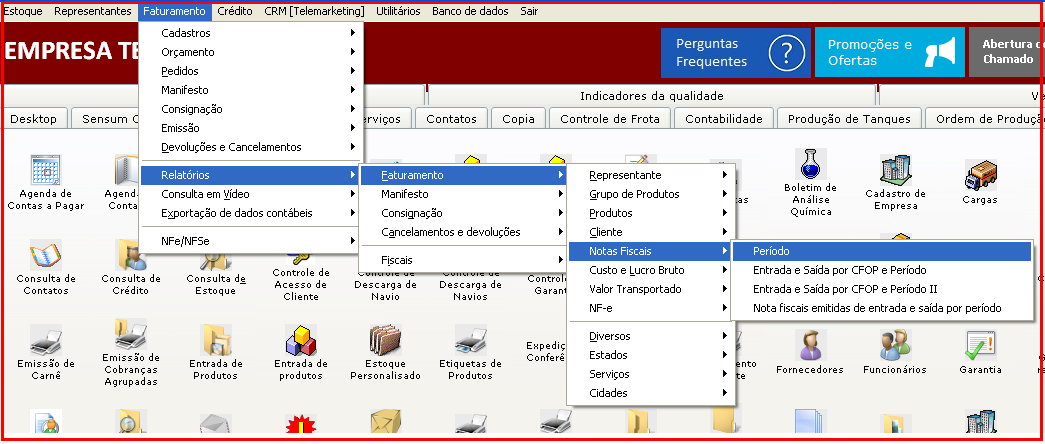Image resolution: width=1045 pixels, height=444 pixels.
Task: Open the CRM [Telemarketing] menu
Action: click(x=315, y=11)
